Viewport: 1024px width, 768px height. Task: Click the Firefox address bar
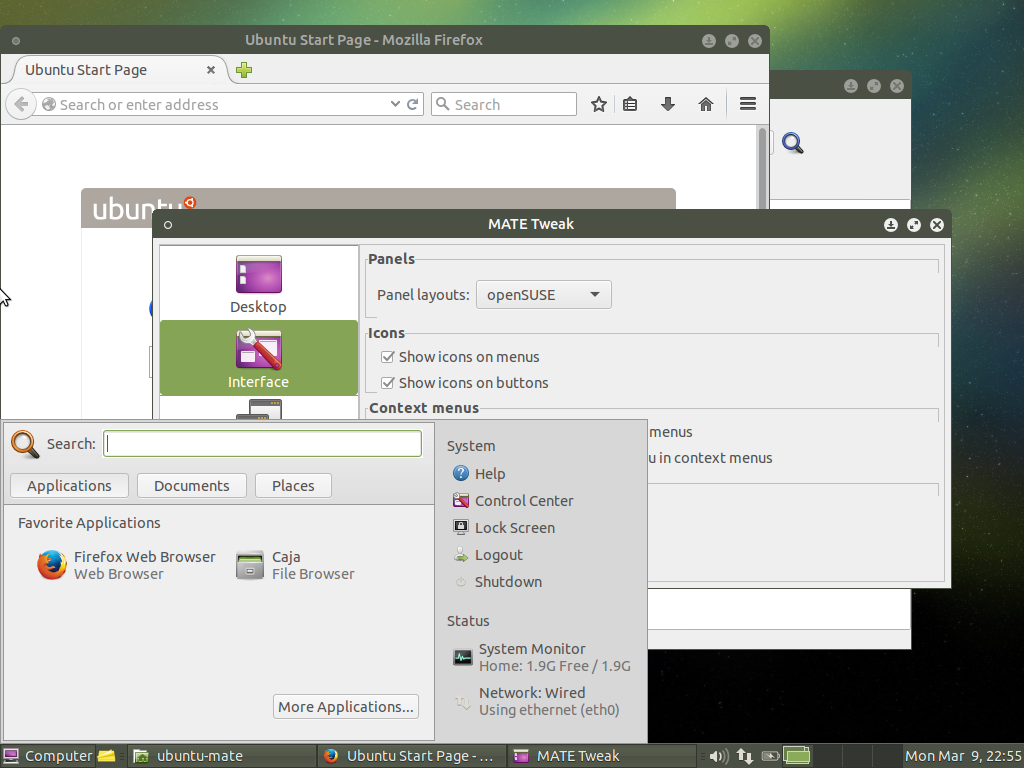click(x=222, y=104)
